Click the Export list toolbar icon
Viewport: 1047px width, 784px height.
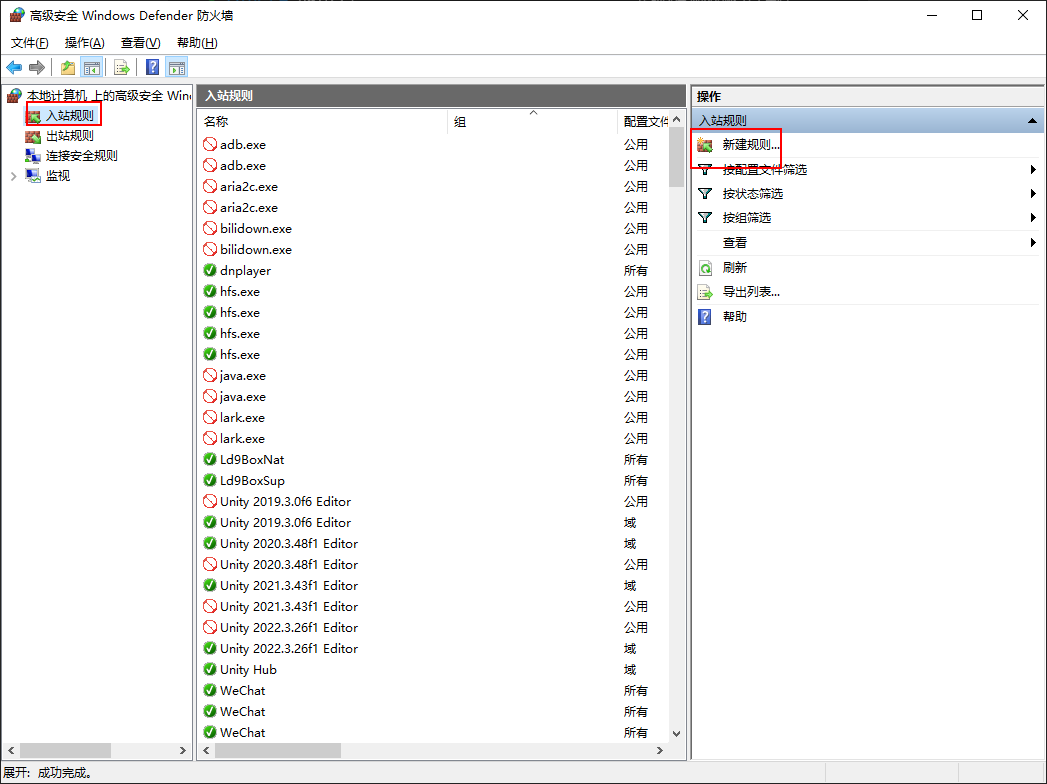pyautogui.click(x=122, y=67)
